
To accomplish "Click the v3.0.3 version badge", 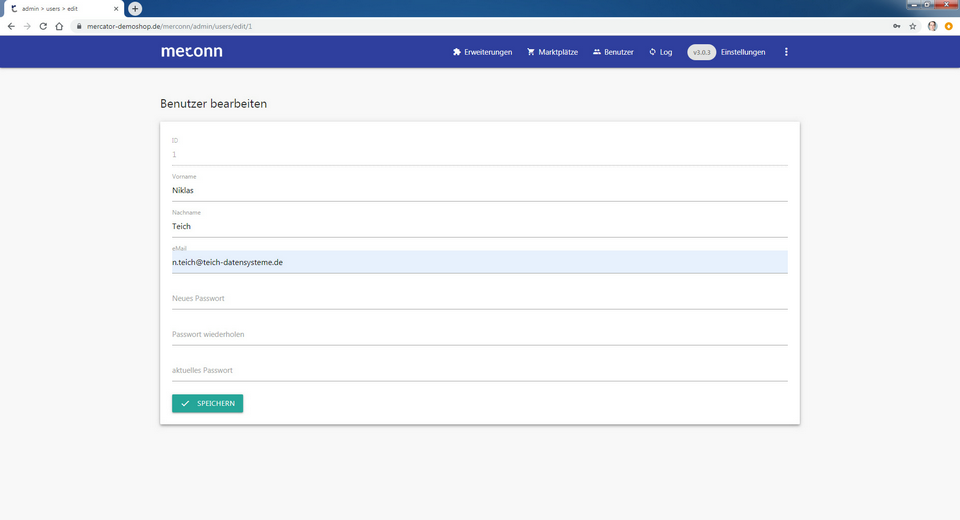I will coord(702,52).
